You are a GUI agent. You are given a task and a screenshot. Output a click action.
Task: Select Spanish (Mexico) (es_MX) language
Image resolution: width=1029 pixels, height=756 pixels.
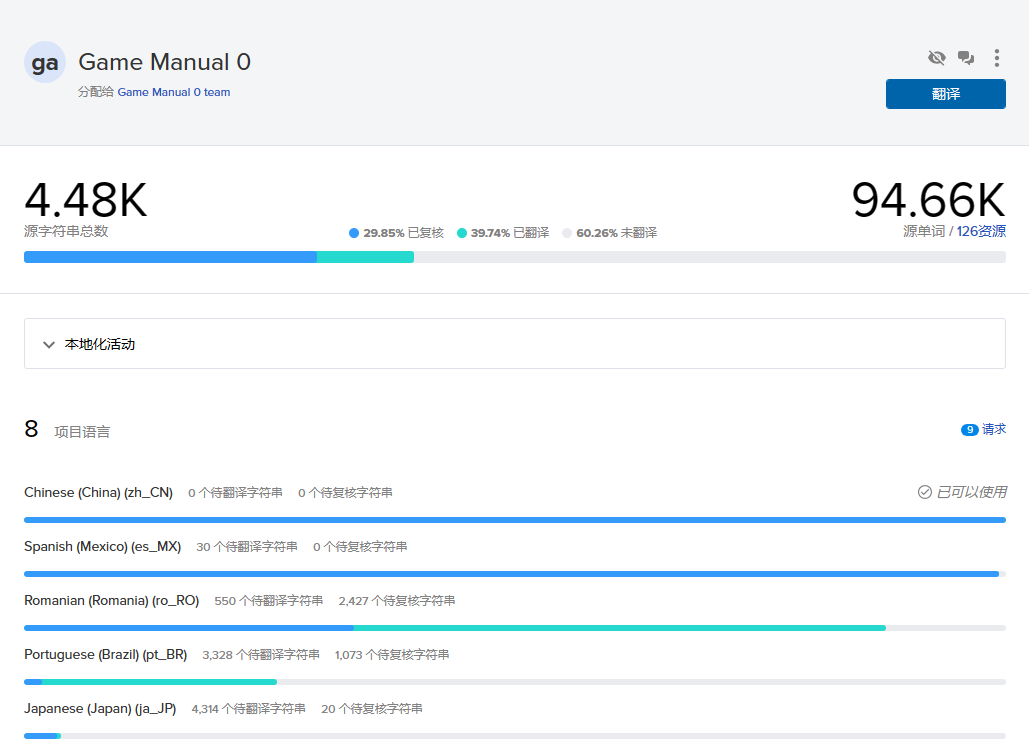(x=102, y=546)
